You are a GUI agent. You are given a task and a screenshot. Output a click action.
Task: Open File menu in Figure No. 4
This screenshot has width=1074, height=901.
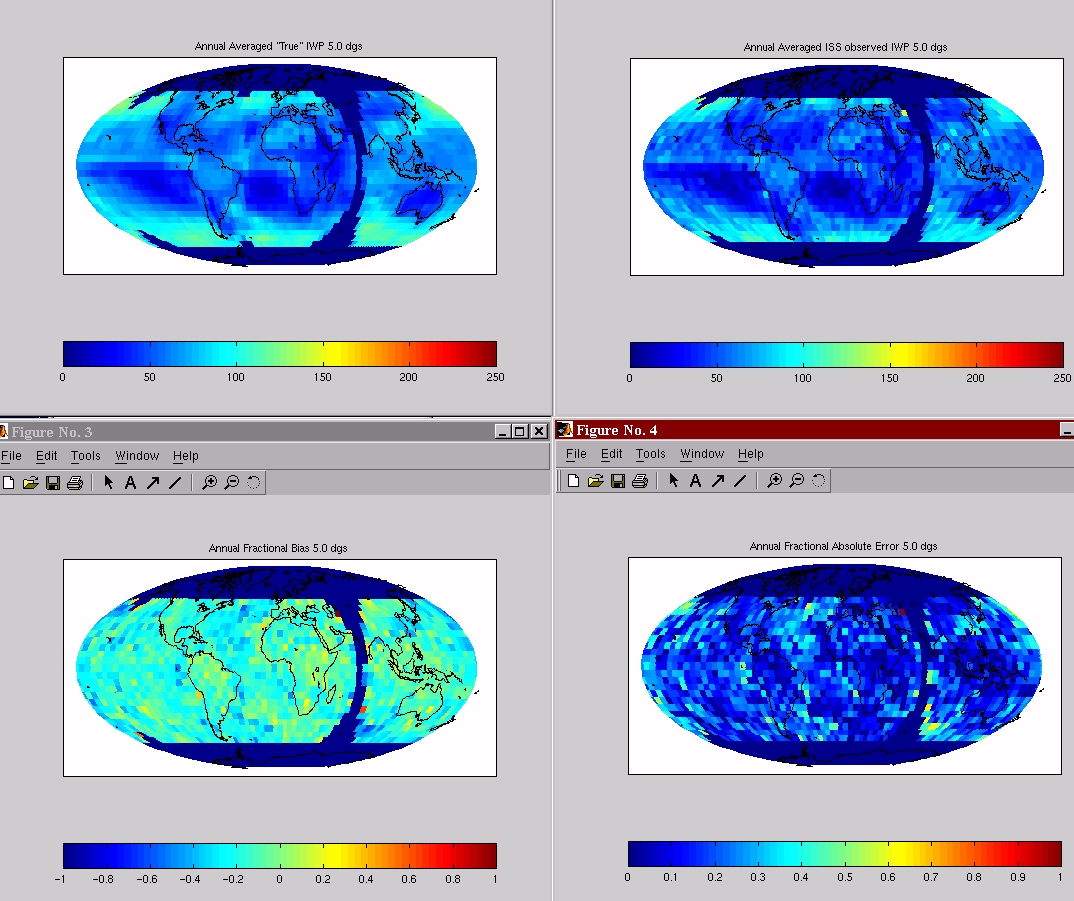click(576, 454)
